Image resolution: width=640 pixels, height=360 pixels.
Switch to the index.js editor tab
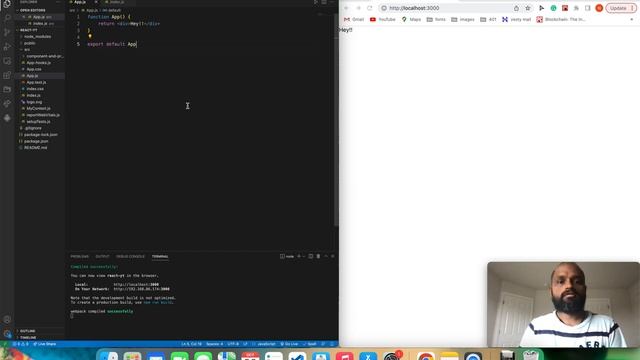116,2
